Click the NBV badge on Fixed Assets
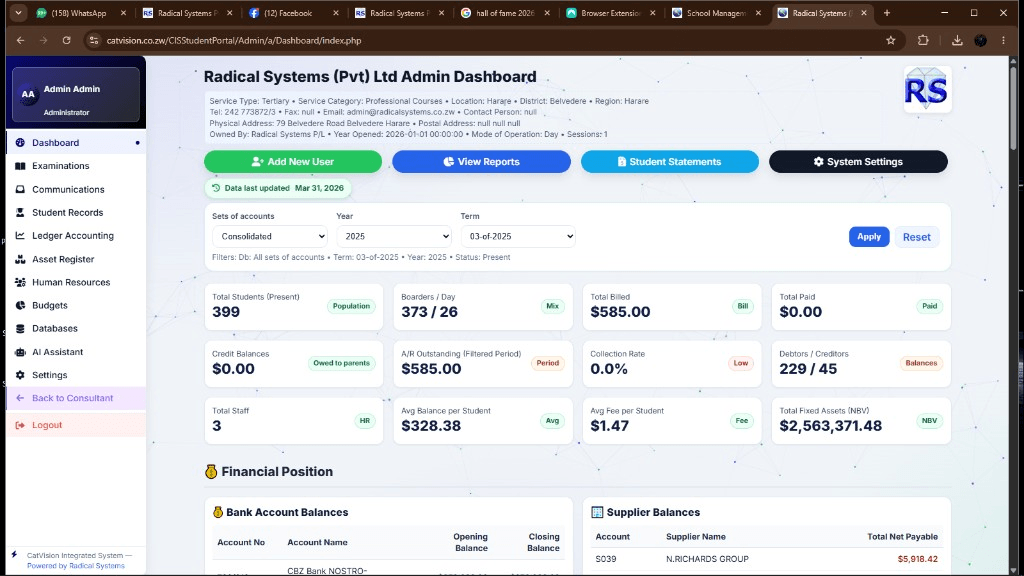 pos(929,421)
